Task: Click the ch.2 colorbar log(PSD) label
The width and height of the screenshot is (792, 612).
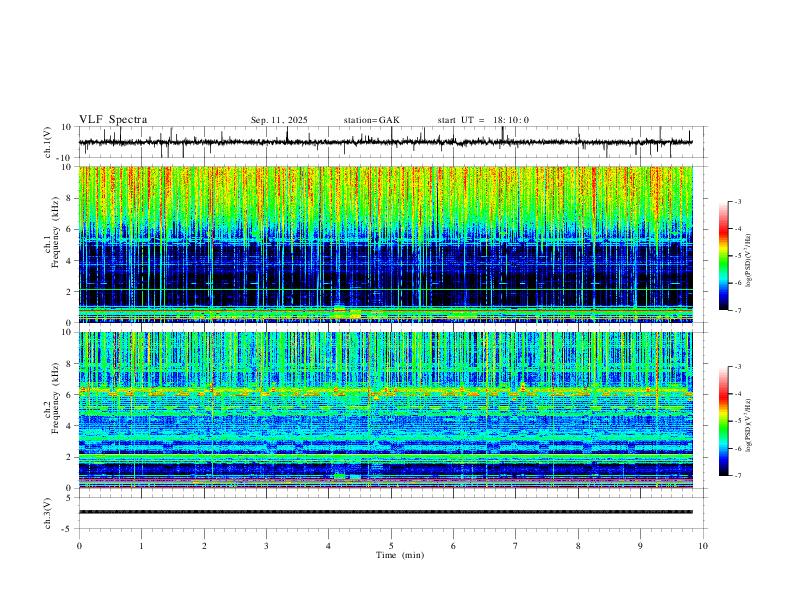Action: (748, 426)
